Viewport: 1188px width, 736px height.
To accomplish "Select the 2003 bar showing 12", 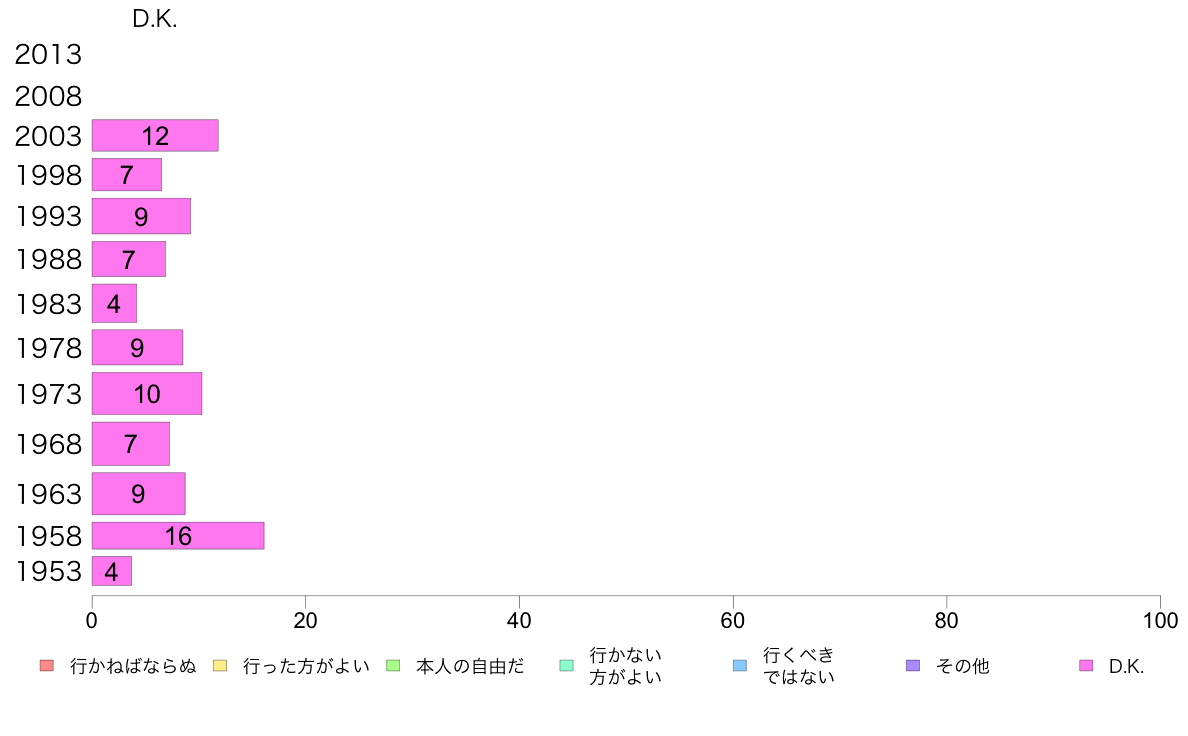I will [155, 136].
